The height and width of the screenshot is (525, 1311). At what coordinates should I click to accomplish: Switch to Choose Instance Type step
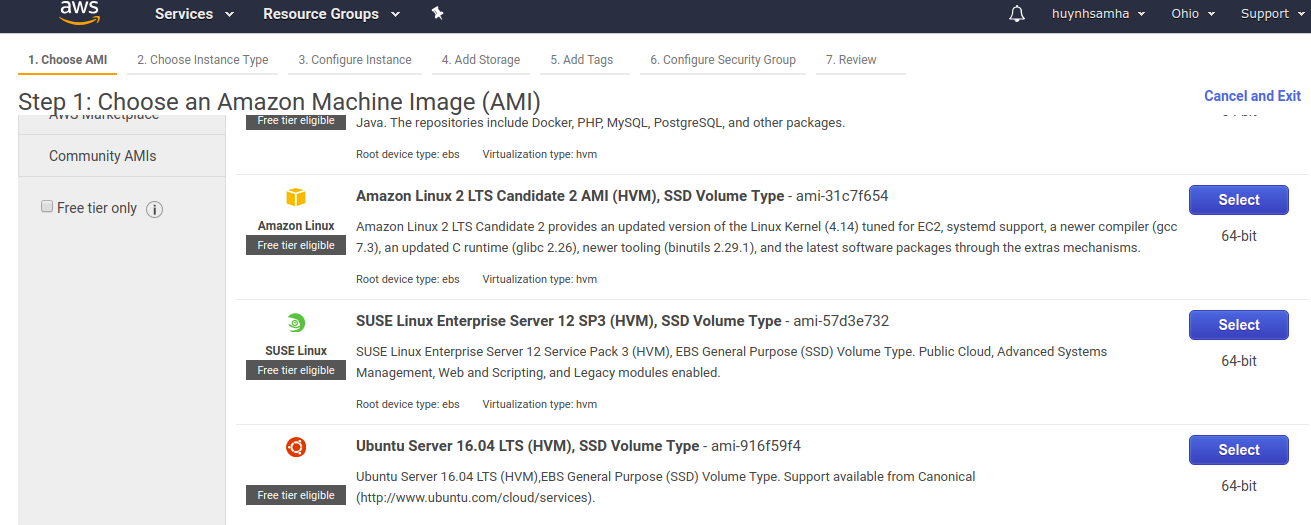click(x=203, y=60)
